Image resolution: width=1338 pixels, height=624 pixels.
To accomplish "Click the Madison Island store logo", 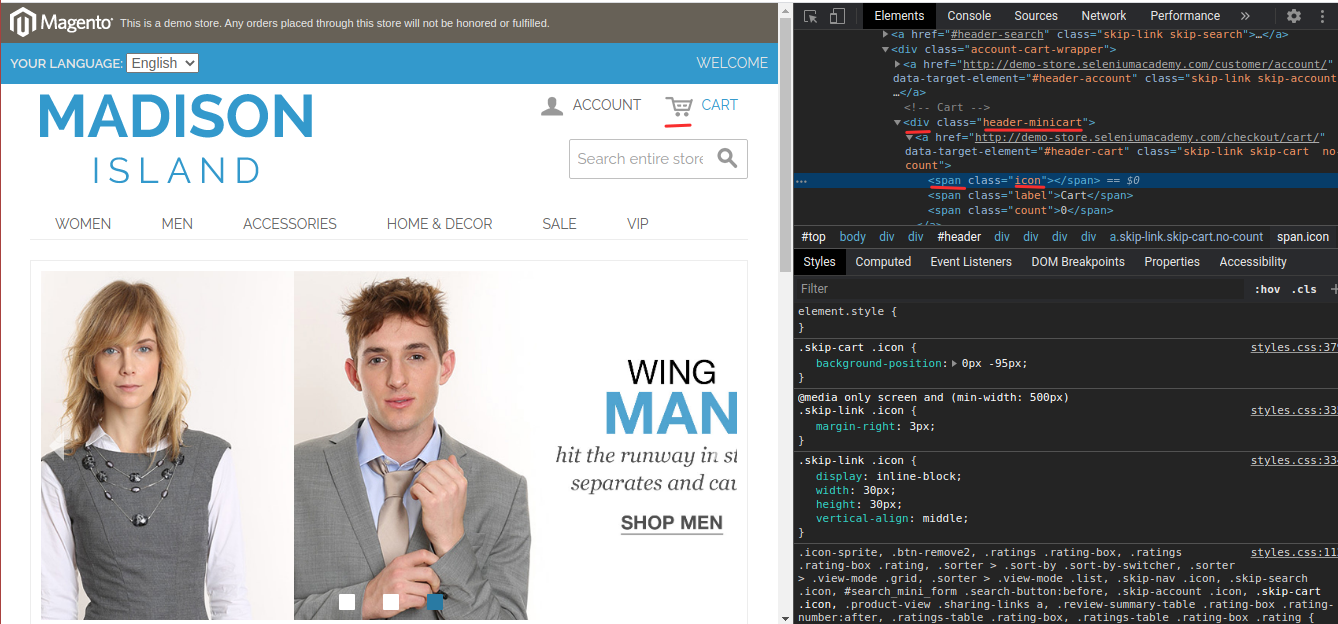I will point(176,139).
